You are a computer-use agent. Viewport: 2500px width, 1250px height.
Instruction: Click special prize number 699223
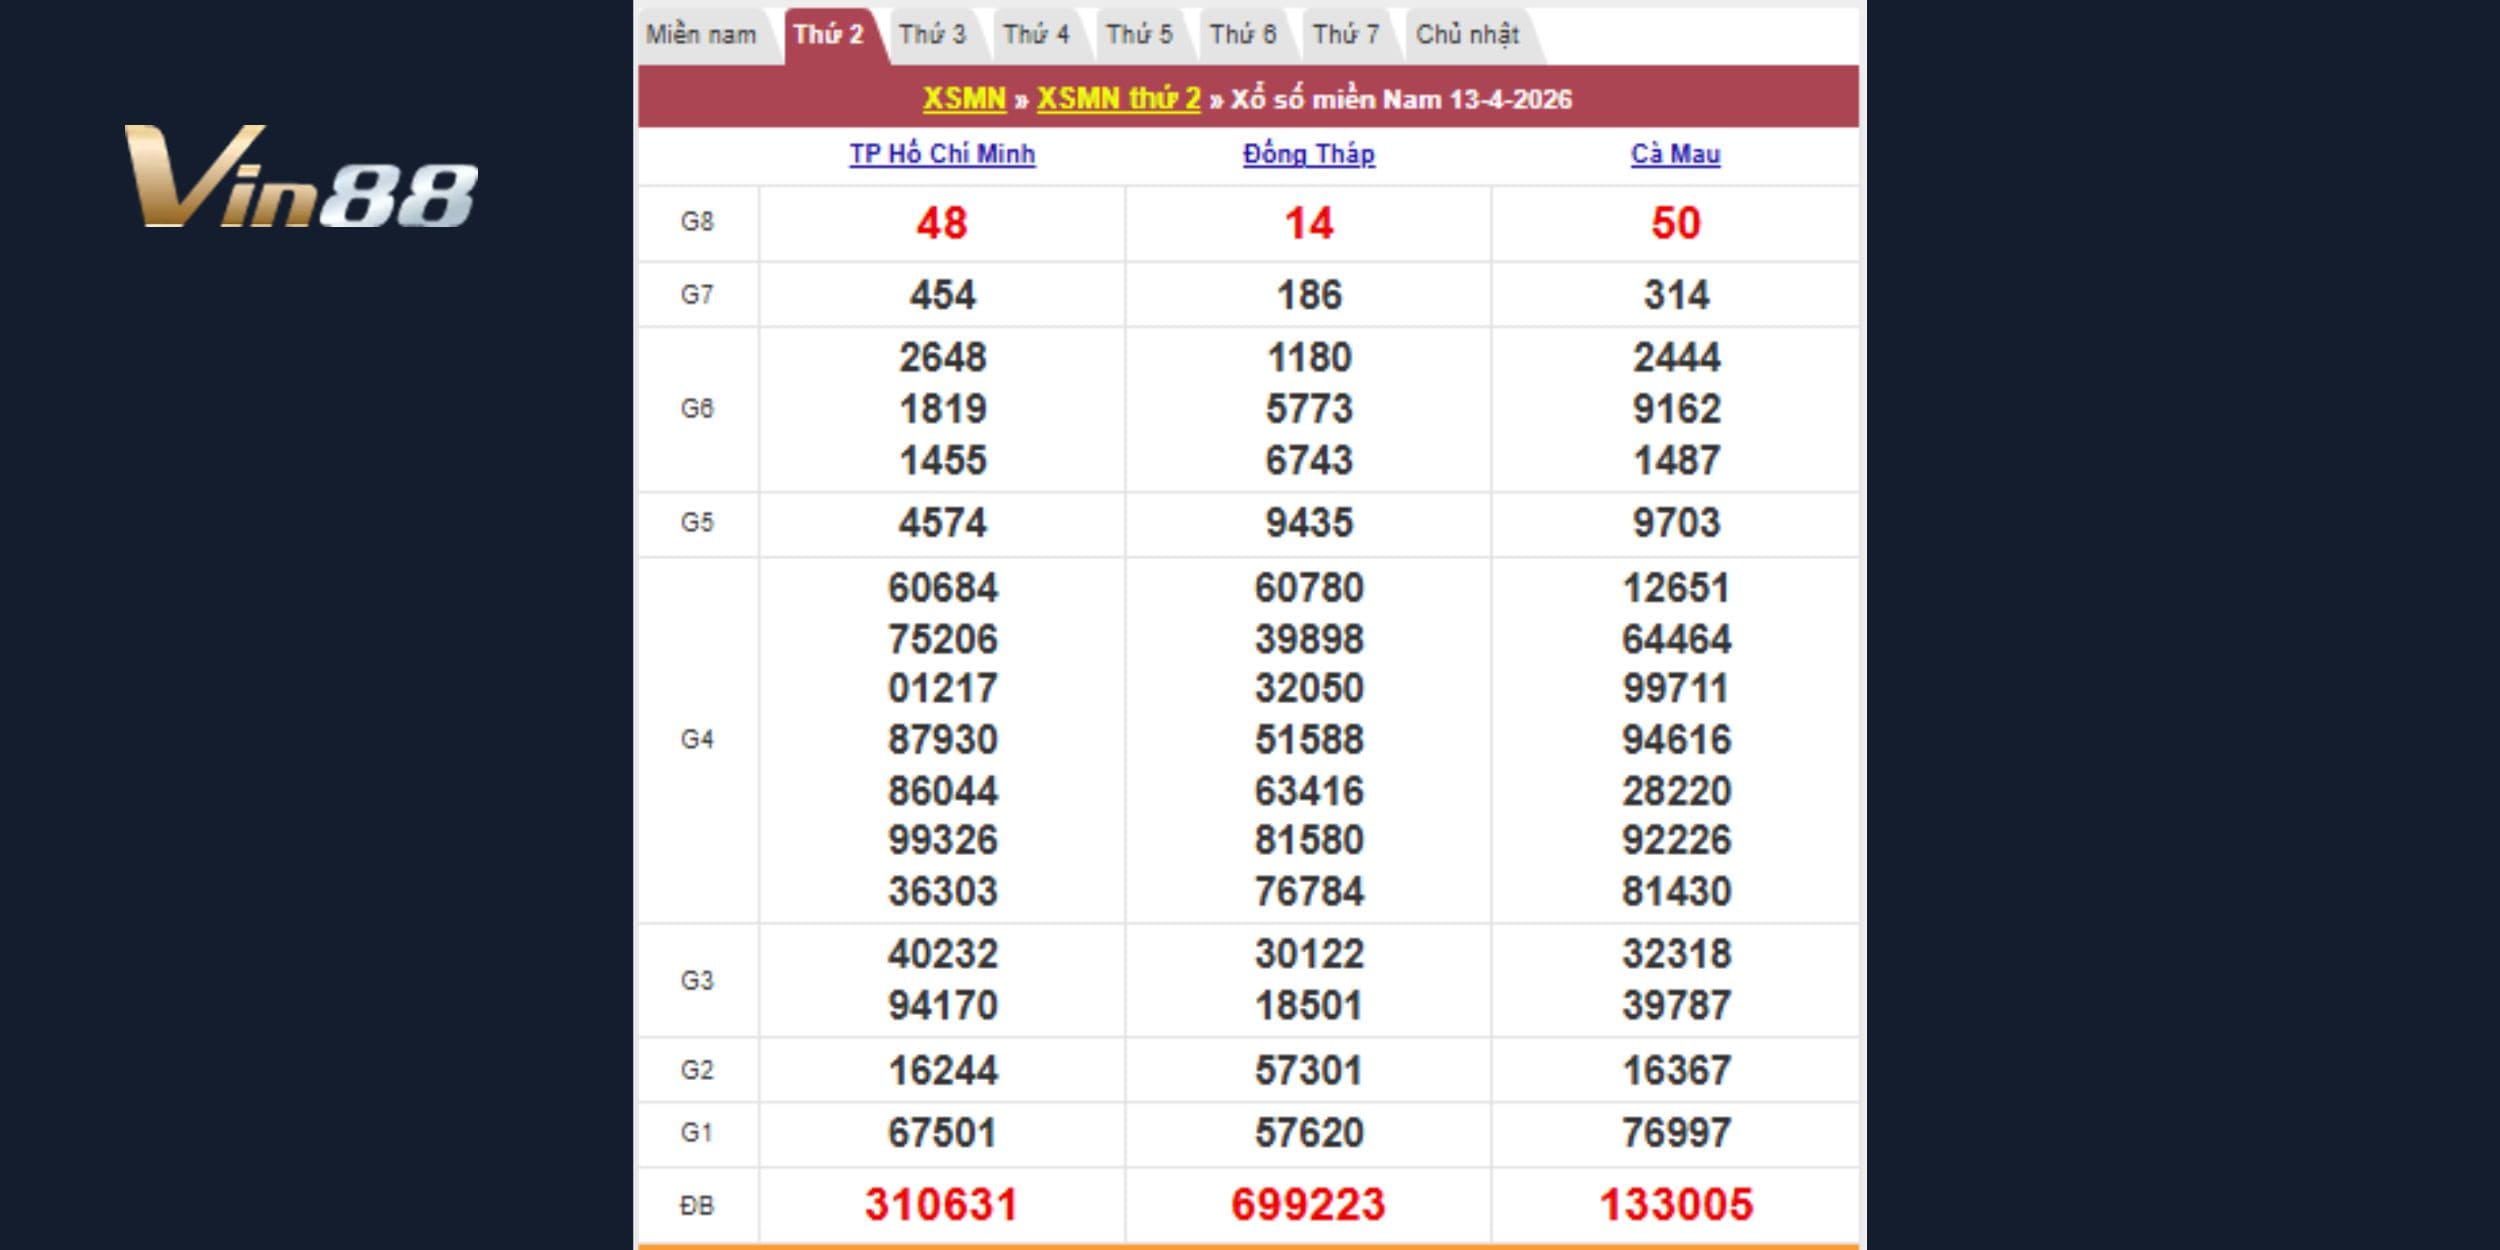pyautogui.click(x=1308, y=1204)
